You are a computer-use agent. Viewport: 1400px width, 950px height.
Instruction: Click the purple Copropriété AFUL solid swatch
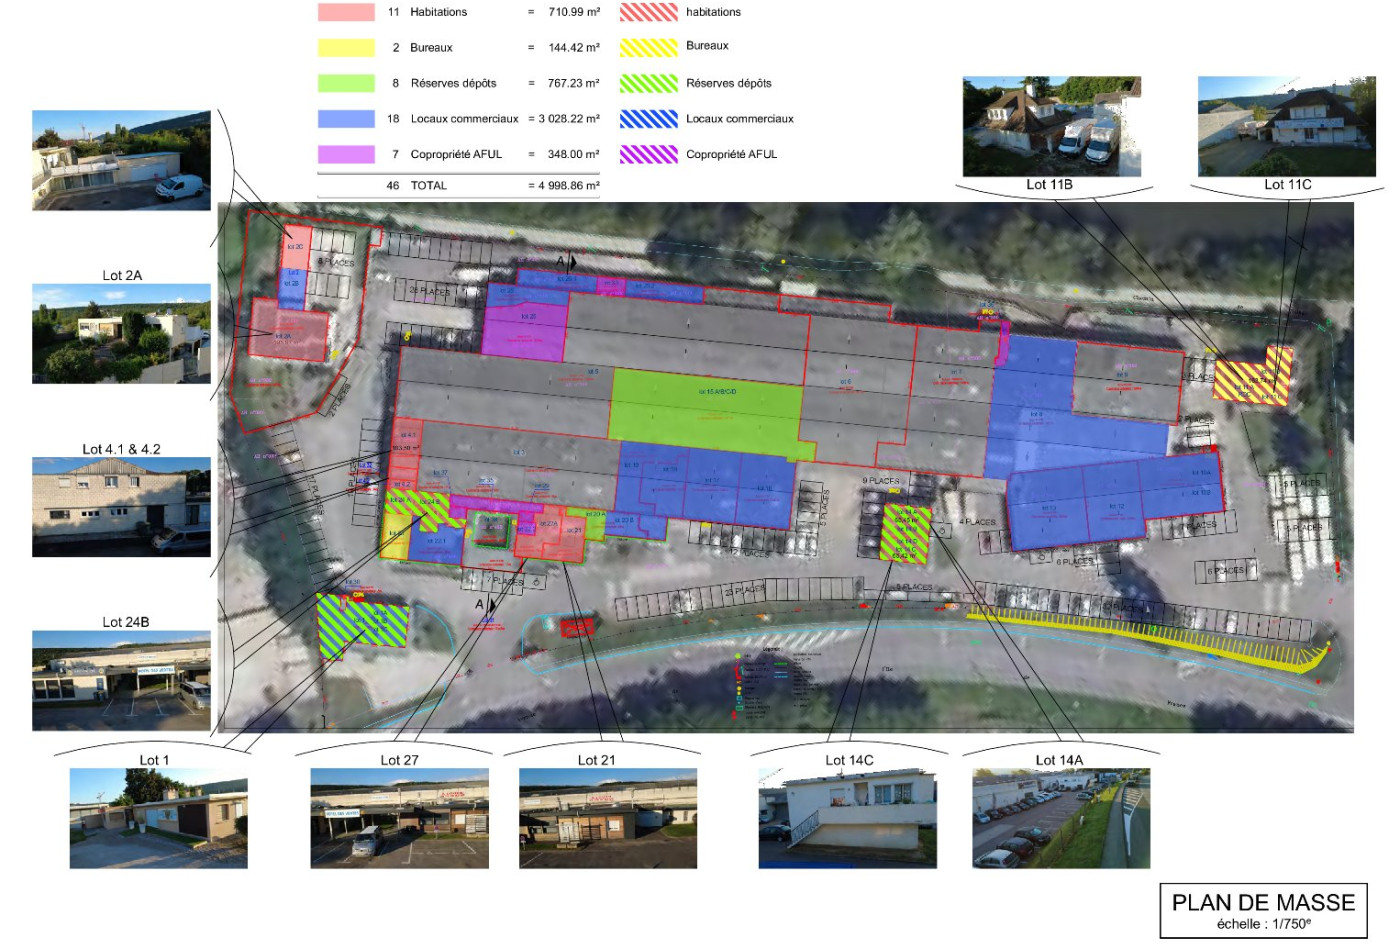pos(346,154)
